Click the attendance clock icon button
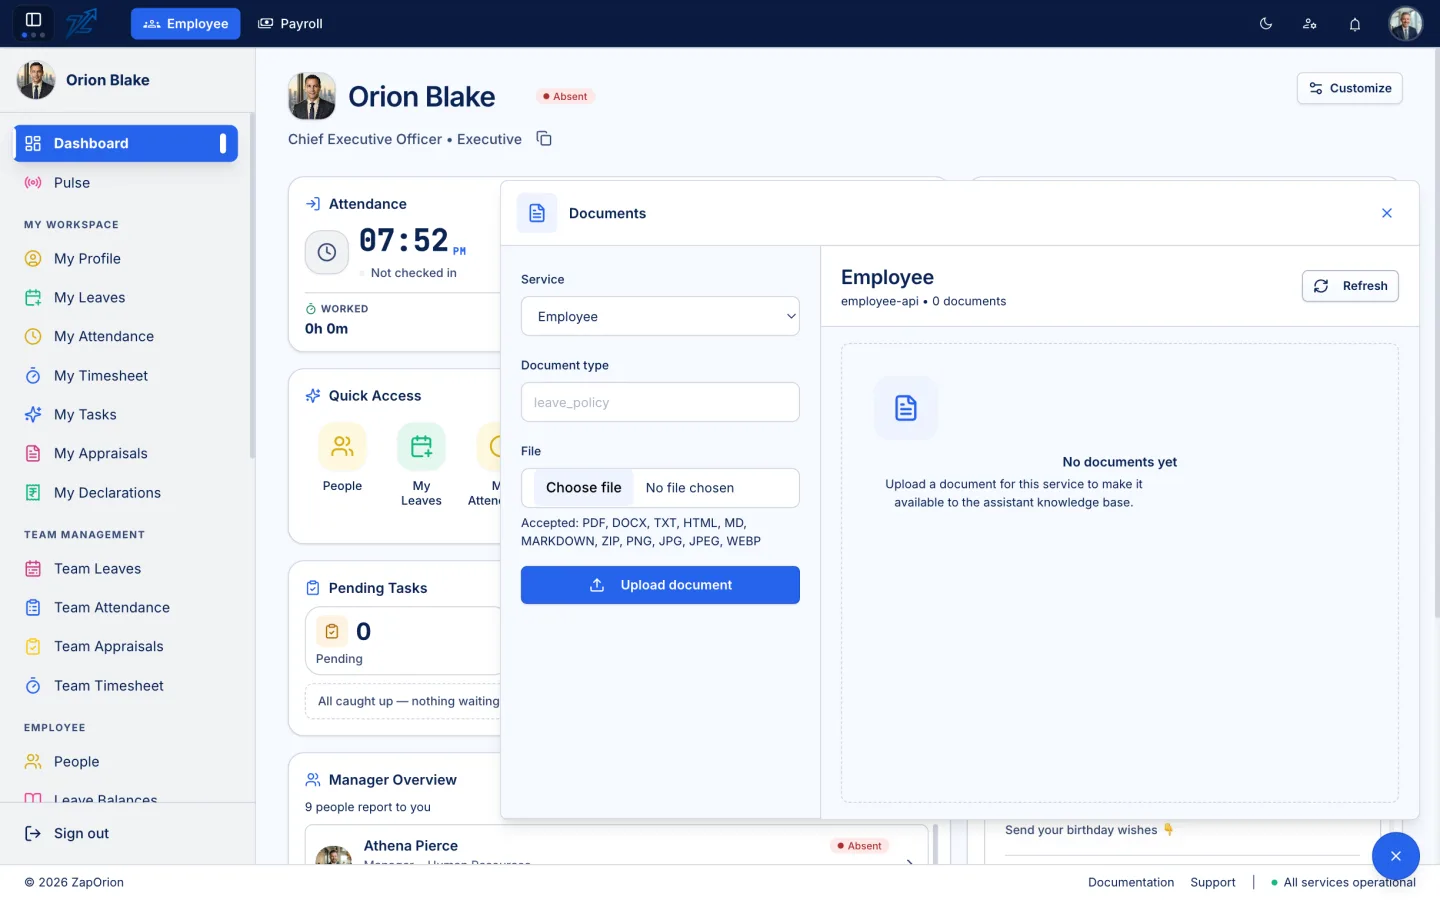Image resolution: width=1440 pixels, height=900 pixels. click(x=327, y=252)
